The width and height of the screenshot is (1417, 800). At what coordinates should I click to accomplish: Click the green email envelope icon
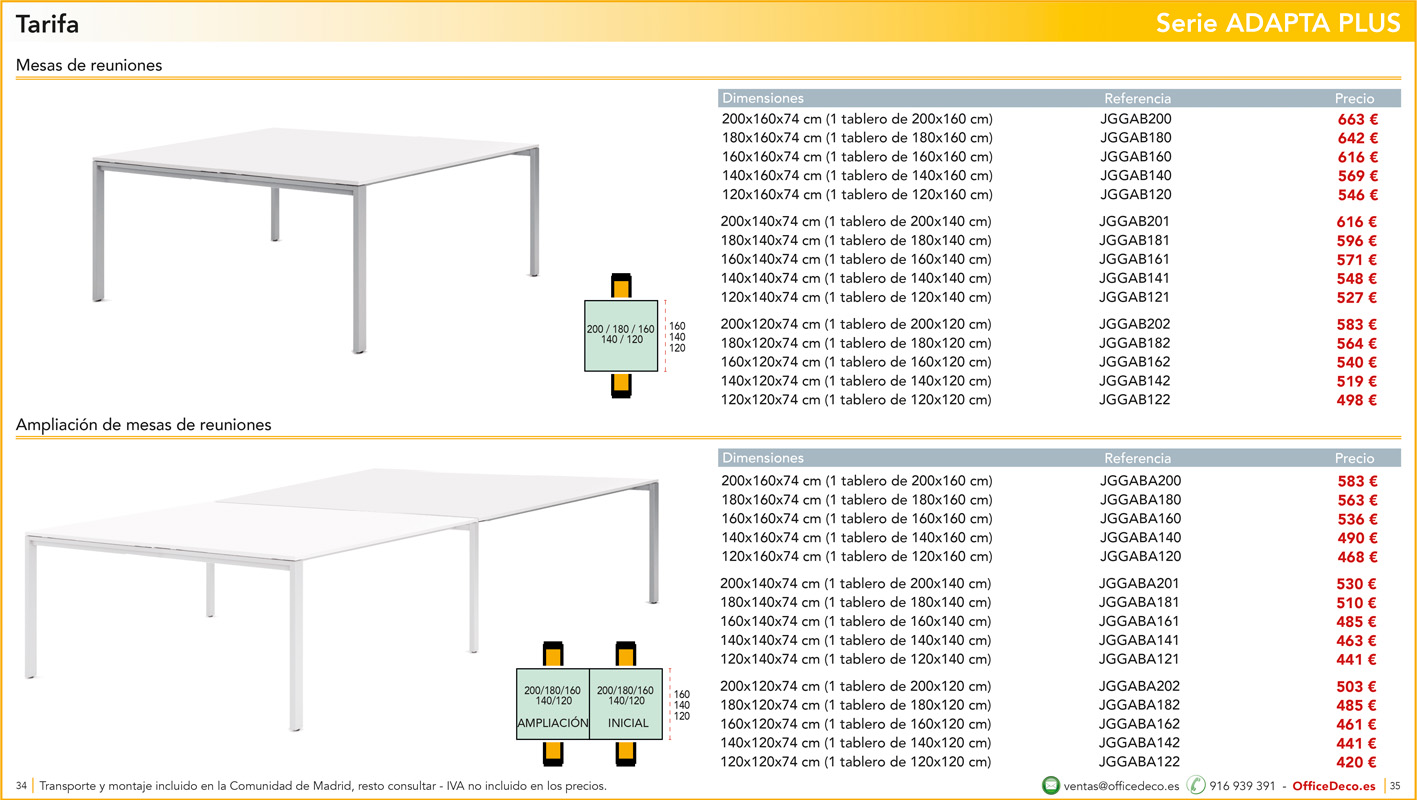click(x=1051, y=785)
